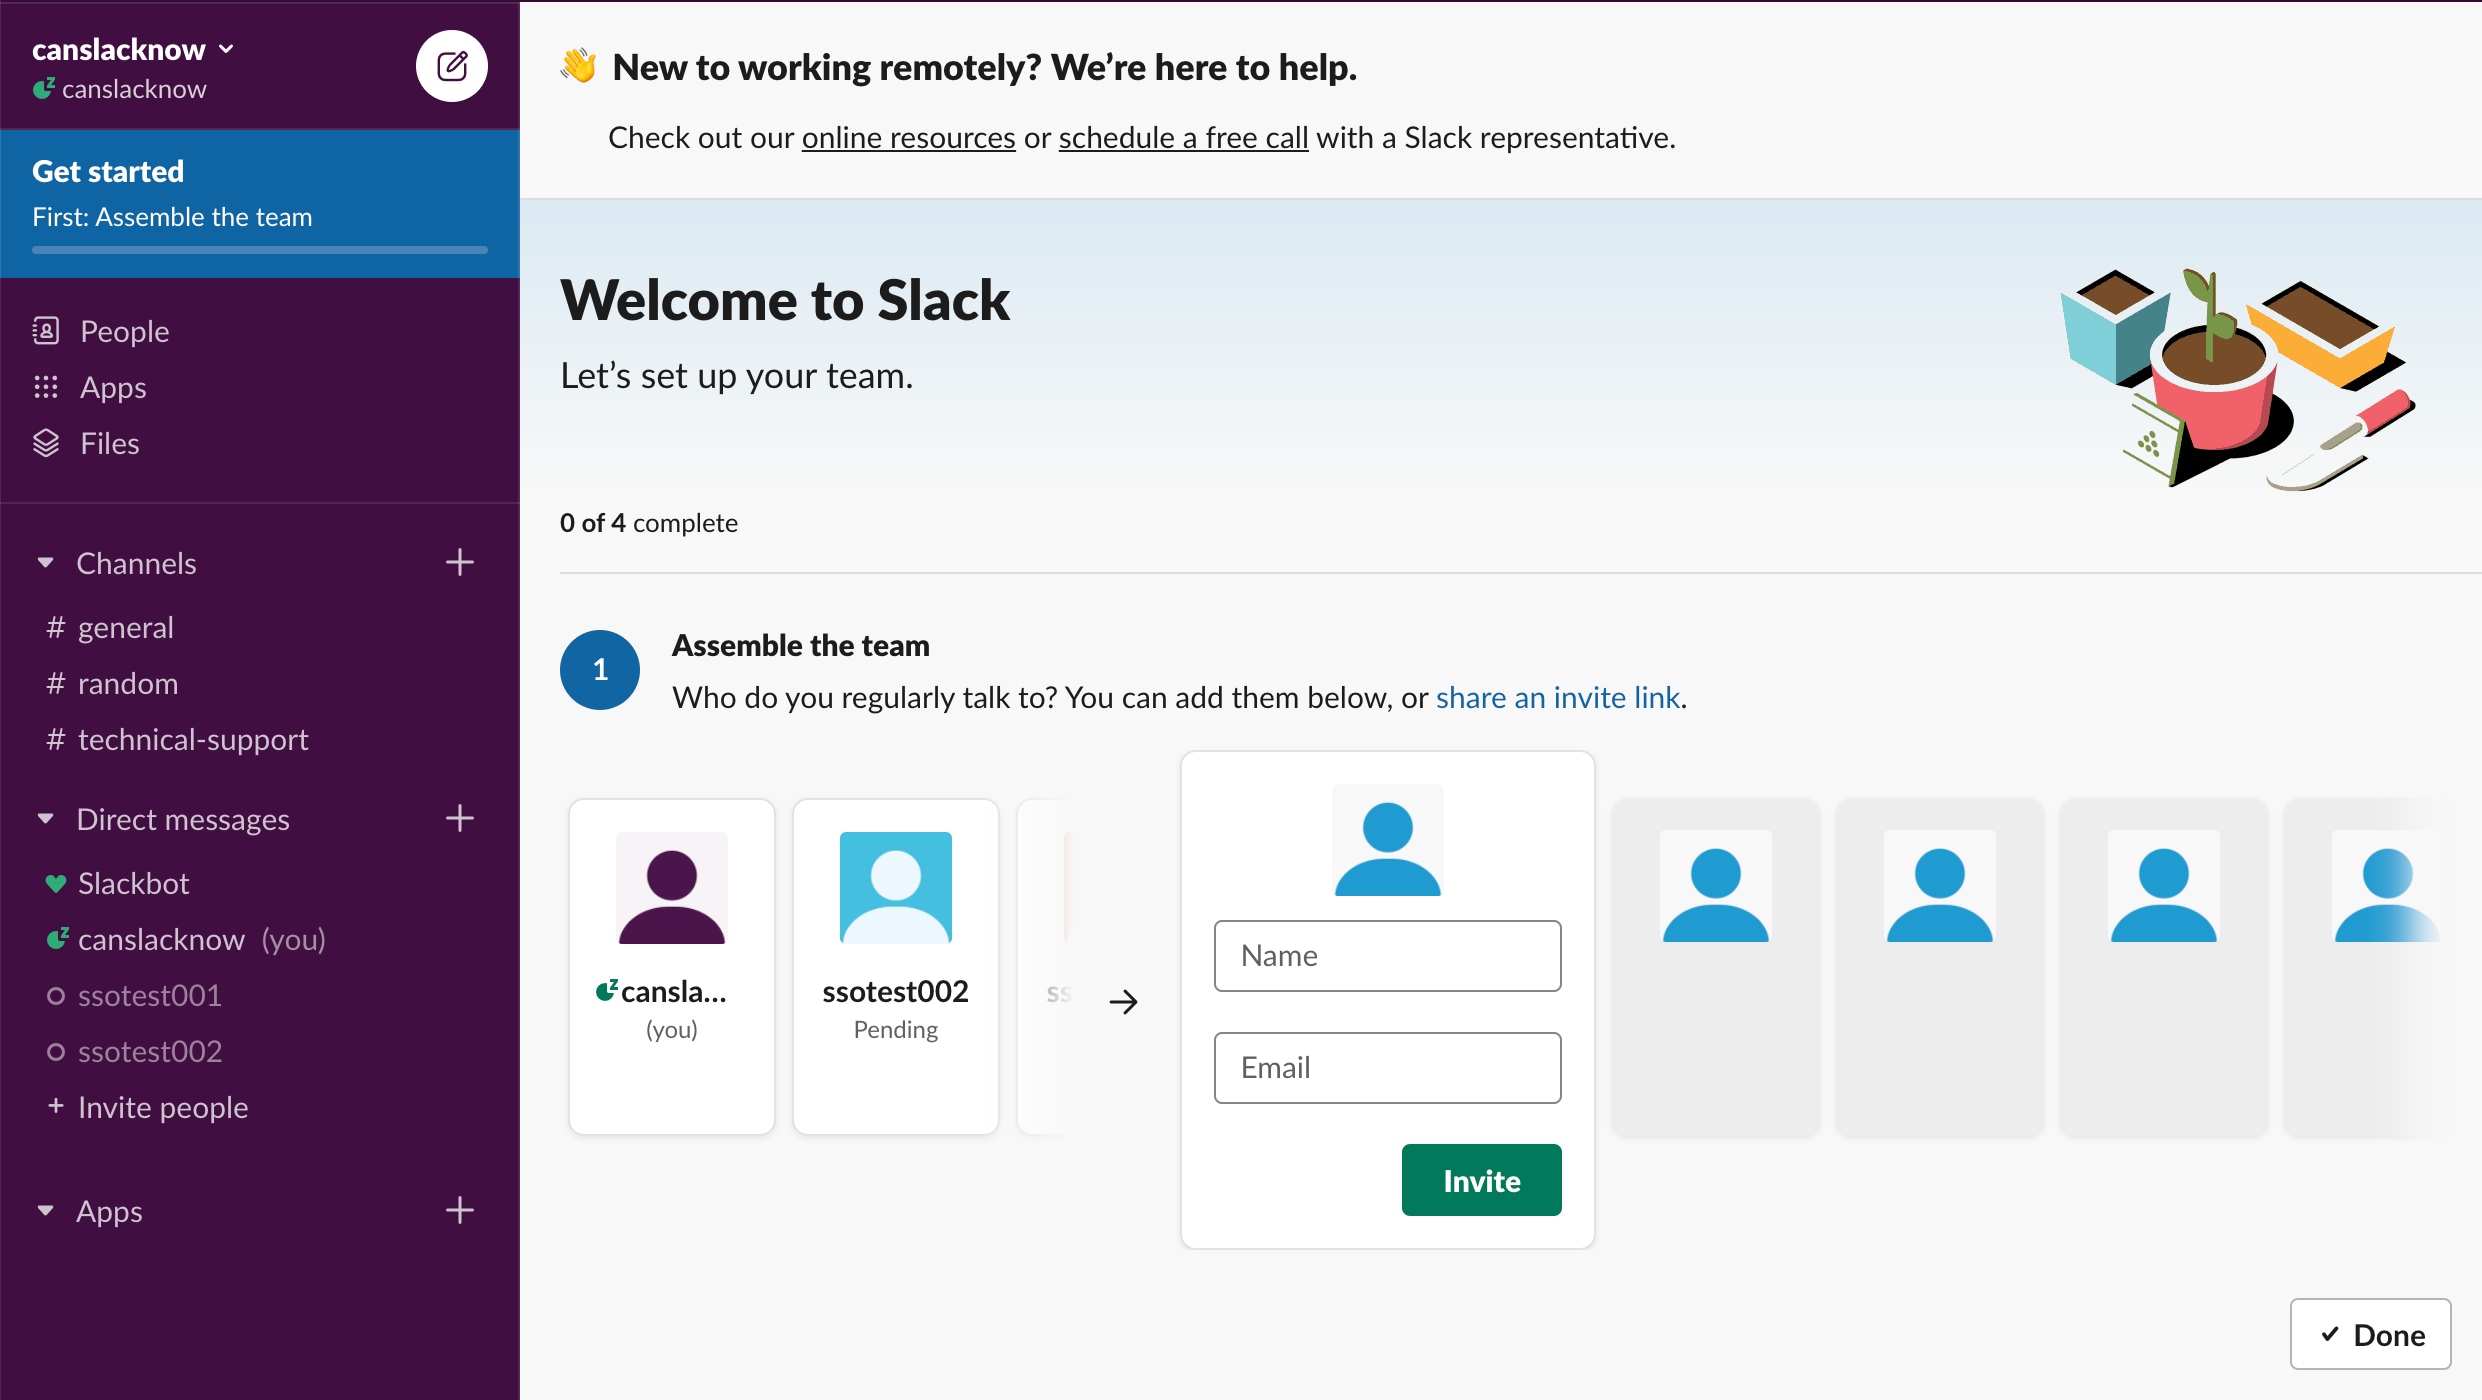Click the waving hand emoji
2482x1400 pixels.
(579, 66)
